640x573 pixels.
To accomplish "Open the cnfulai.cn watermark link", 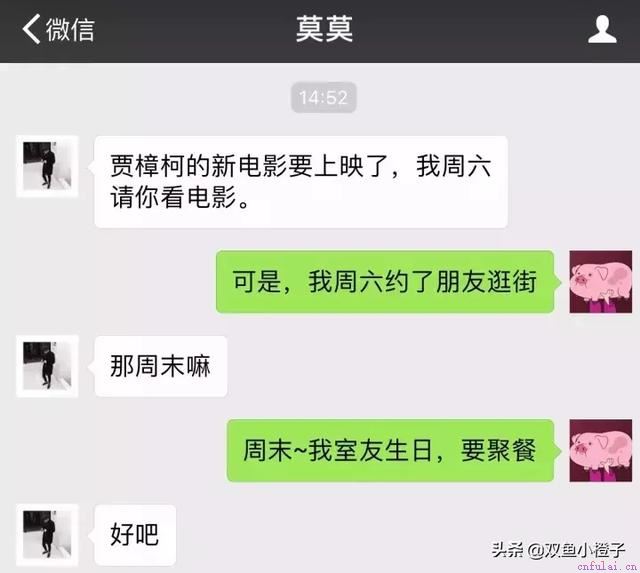I will pyautogui.click(x=607, y=566).
